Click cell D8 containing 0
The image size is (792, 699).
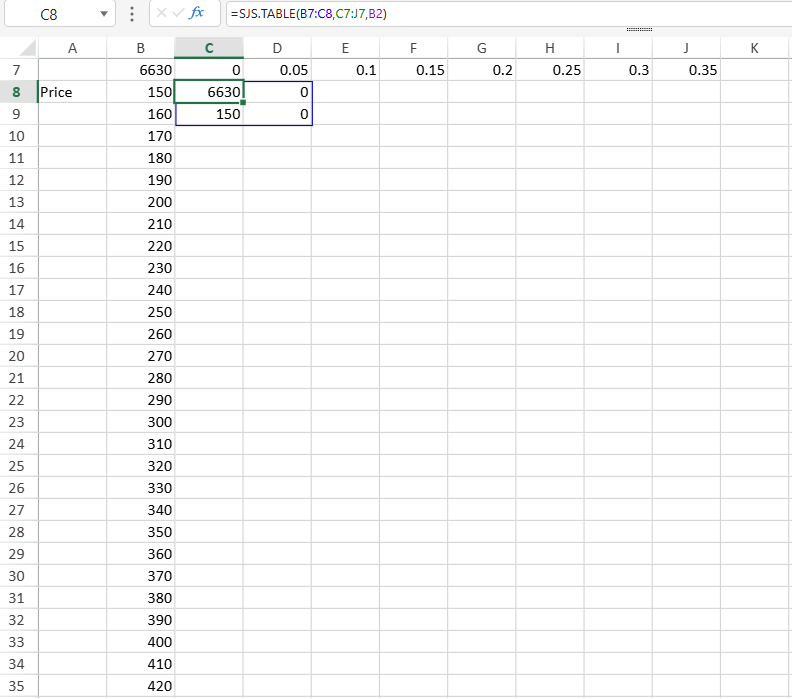coord(277,92)
